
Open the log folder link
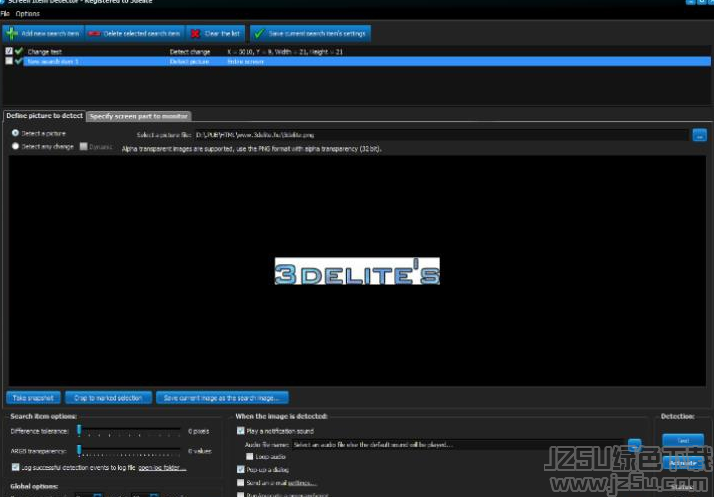tap(162, 467)
